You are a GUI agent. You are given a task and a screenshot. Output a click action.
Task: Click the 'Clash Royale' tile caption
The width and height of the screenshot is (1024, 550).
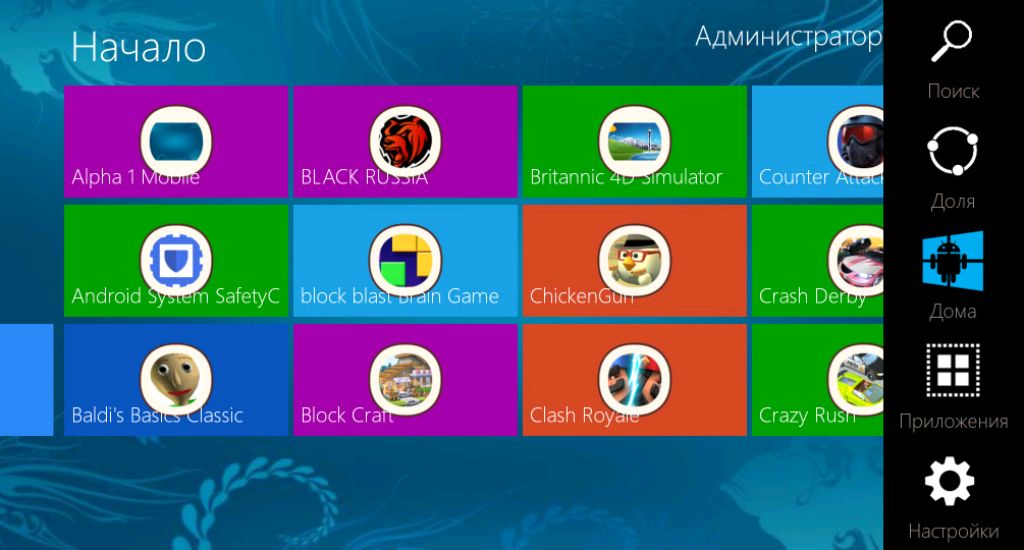point(584,416)
